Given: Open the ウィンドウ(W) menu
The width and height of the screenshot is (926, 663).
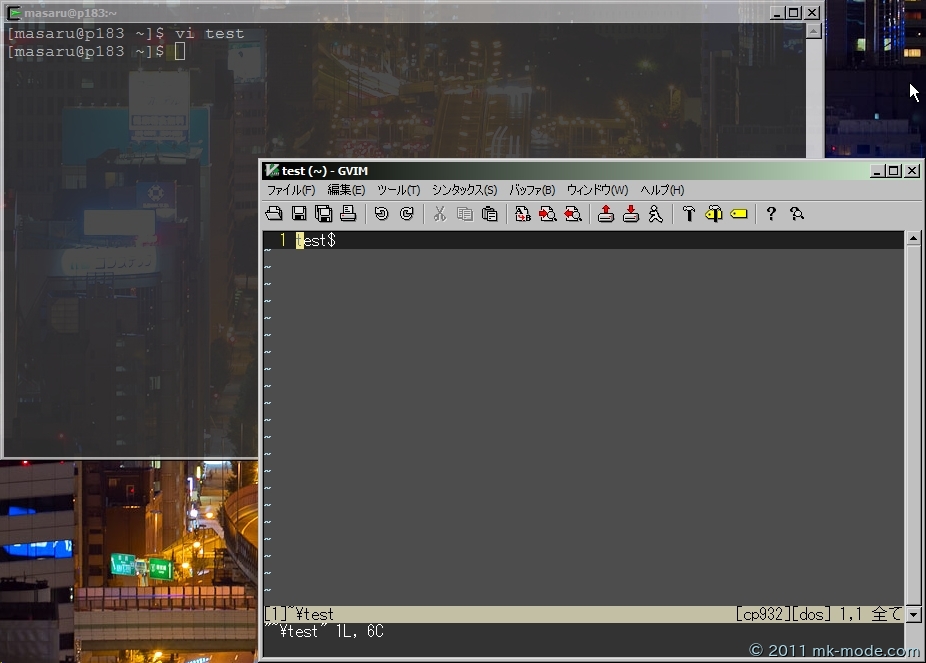Looking at the screenshot, I should 597,190.
